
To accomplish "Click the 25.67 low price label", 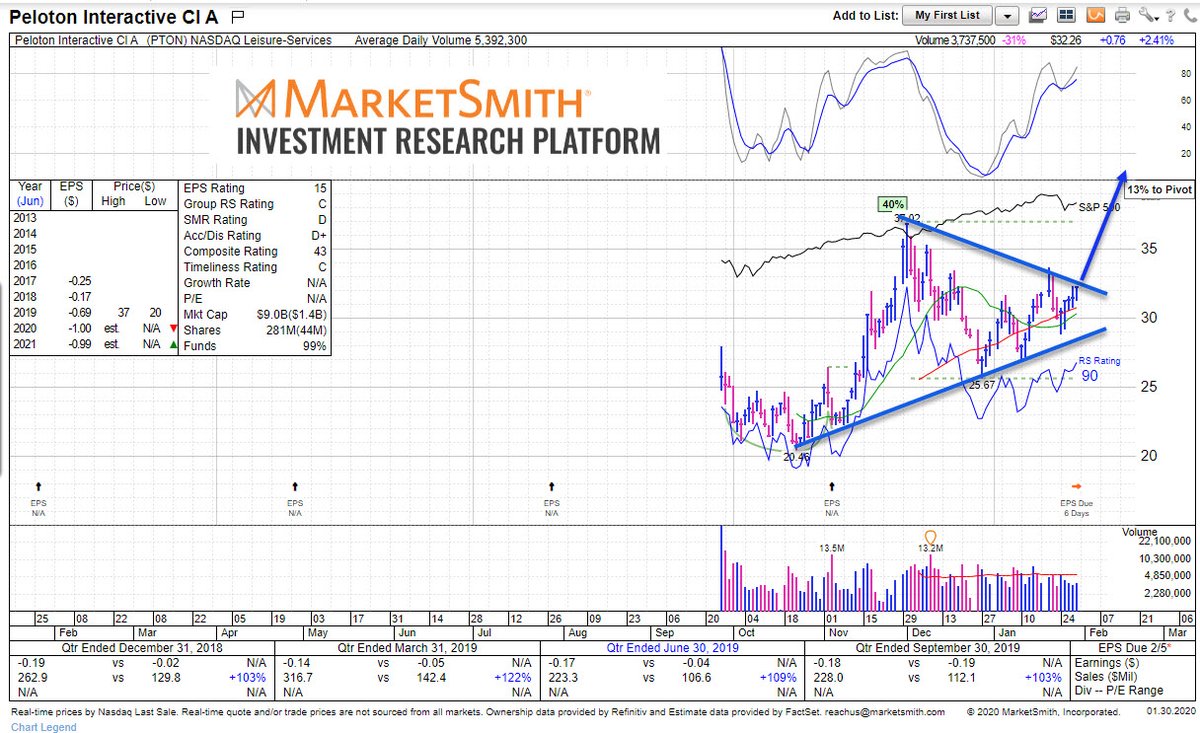I will (x=984, y=384).
